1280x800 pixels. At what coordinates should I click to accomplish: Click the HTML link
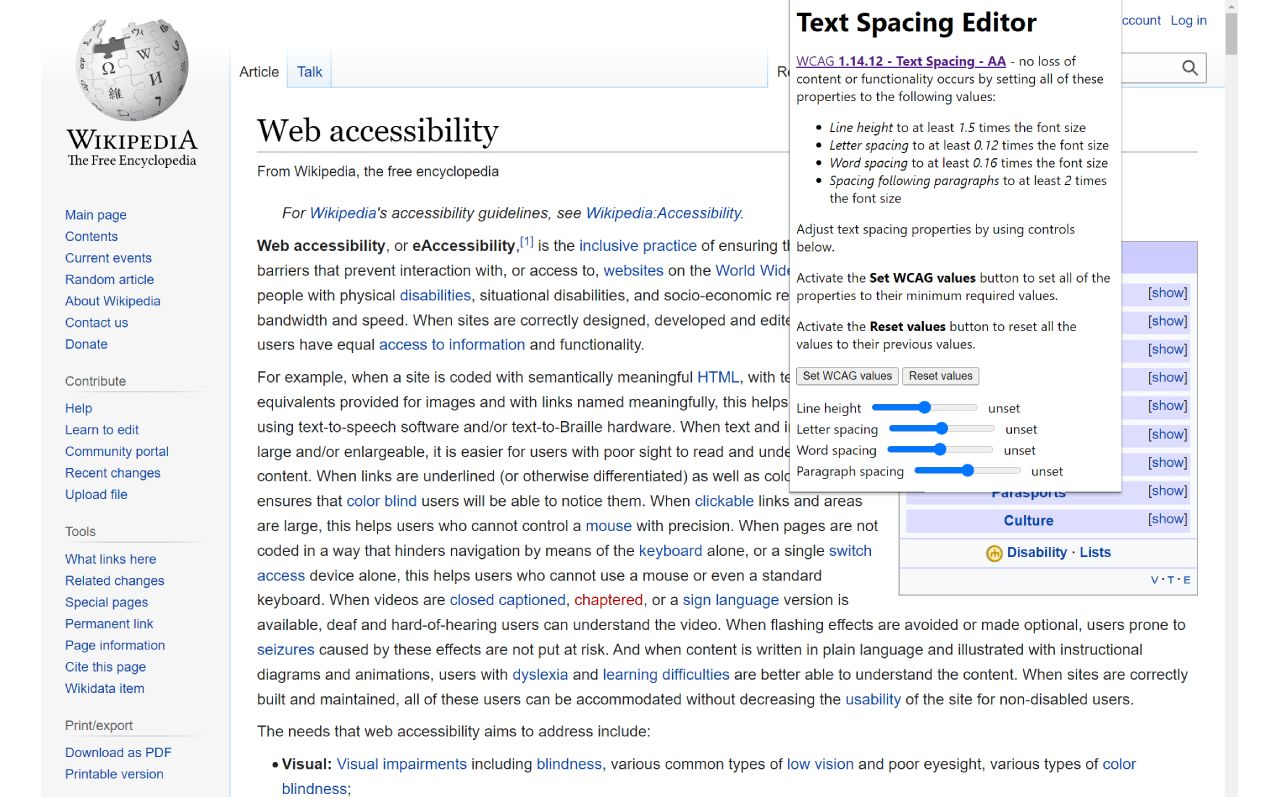point(718,377)
